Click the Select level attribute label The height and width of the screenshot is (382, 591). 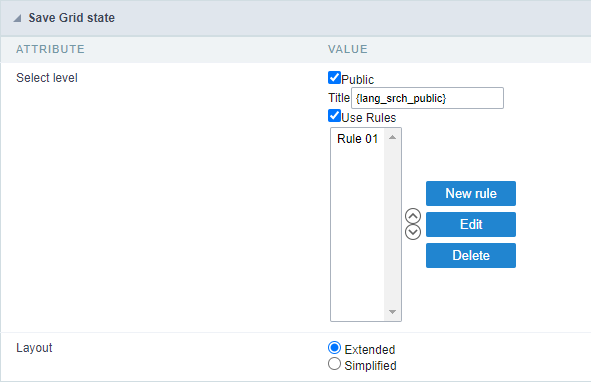[x=47, y=78]
